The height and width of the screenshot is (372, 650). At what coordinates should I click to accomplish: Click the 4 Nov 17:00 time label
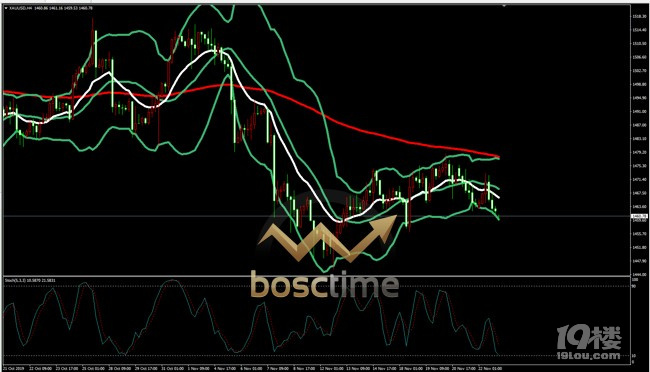click(x=225, y=368)
